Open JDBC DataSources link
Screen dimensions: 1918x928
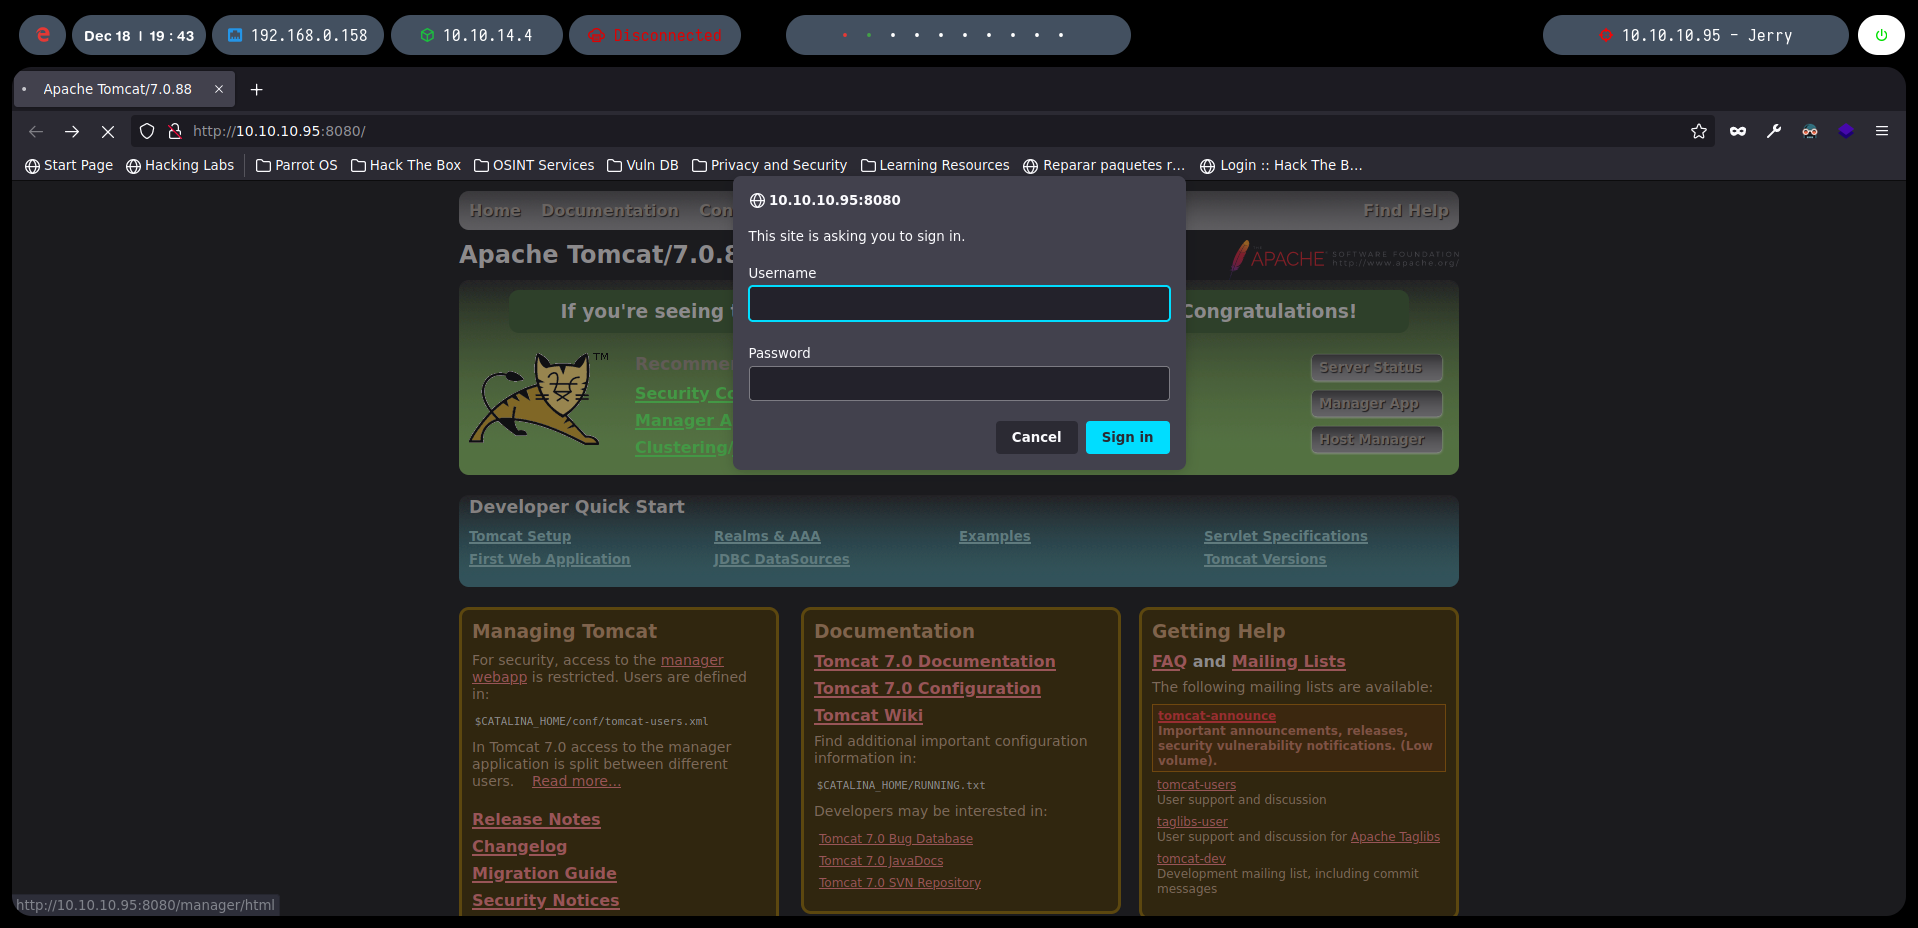tap(782, 560)
